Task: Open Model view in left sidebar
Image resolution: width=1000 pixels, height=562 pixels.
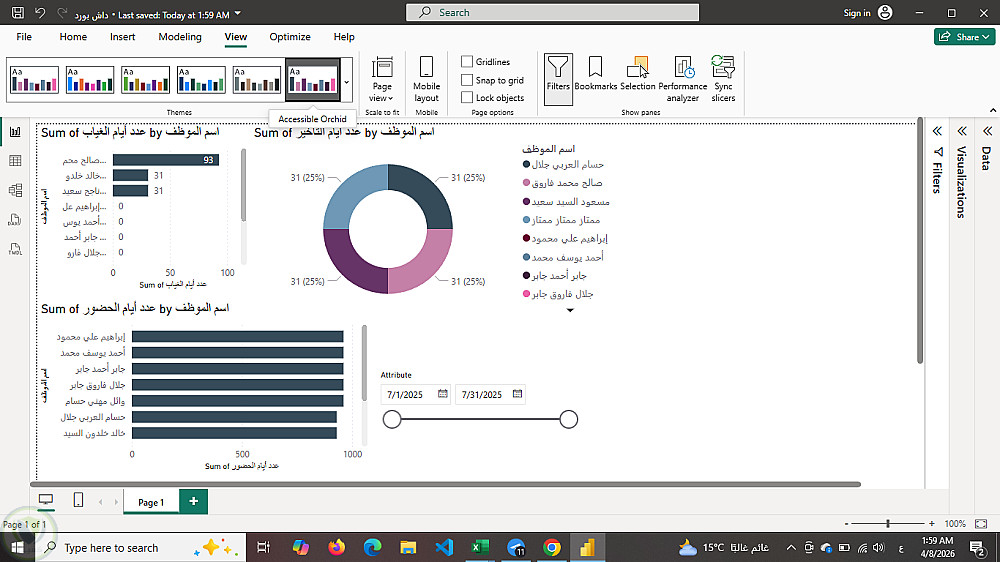Action: (x=15, y=190)
